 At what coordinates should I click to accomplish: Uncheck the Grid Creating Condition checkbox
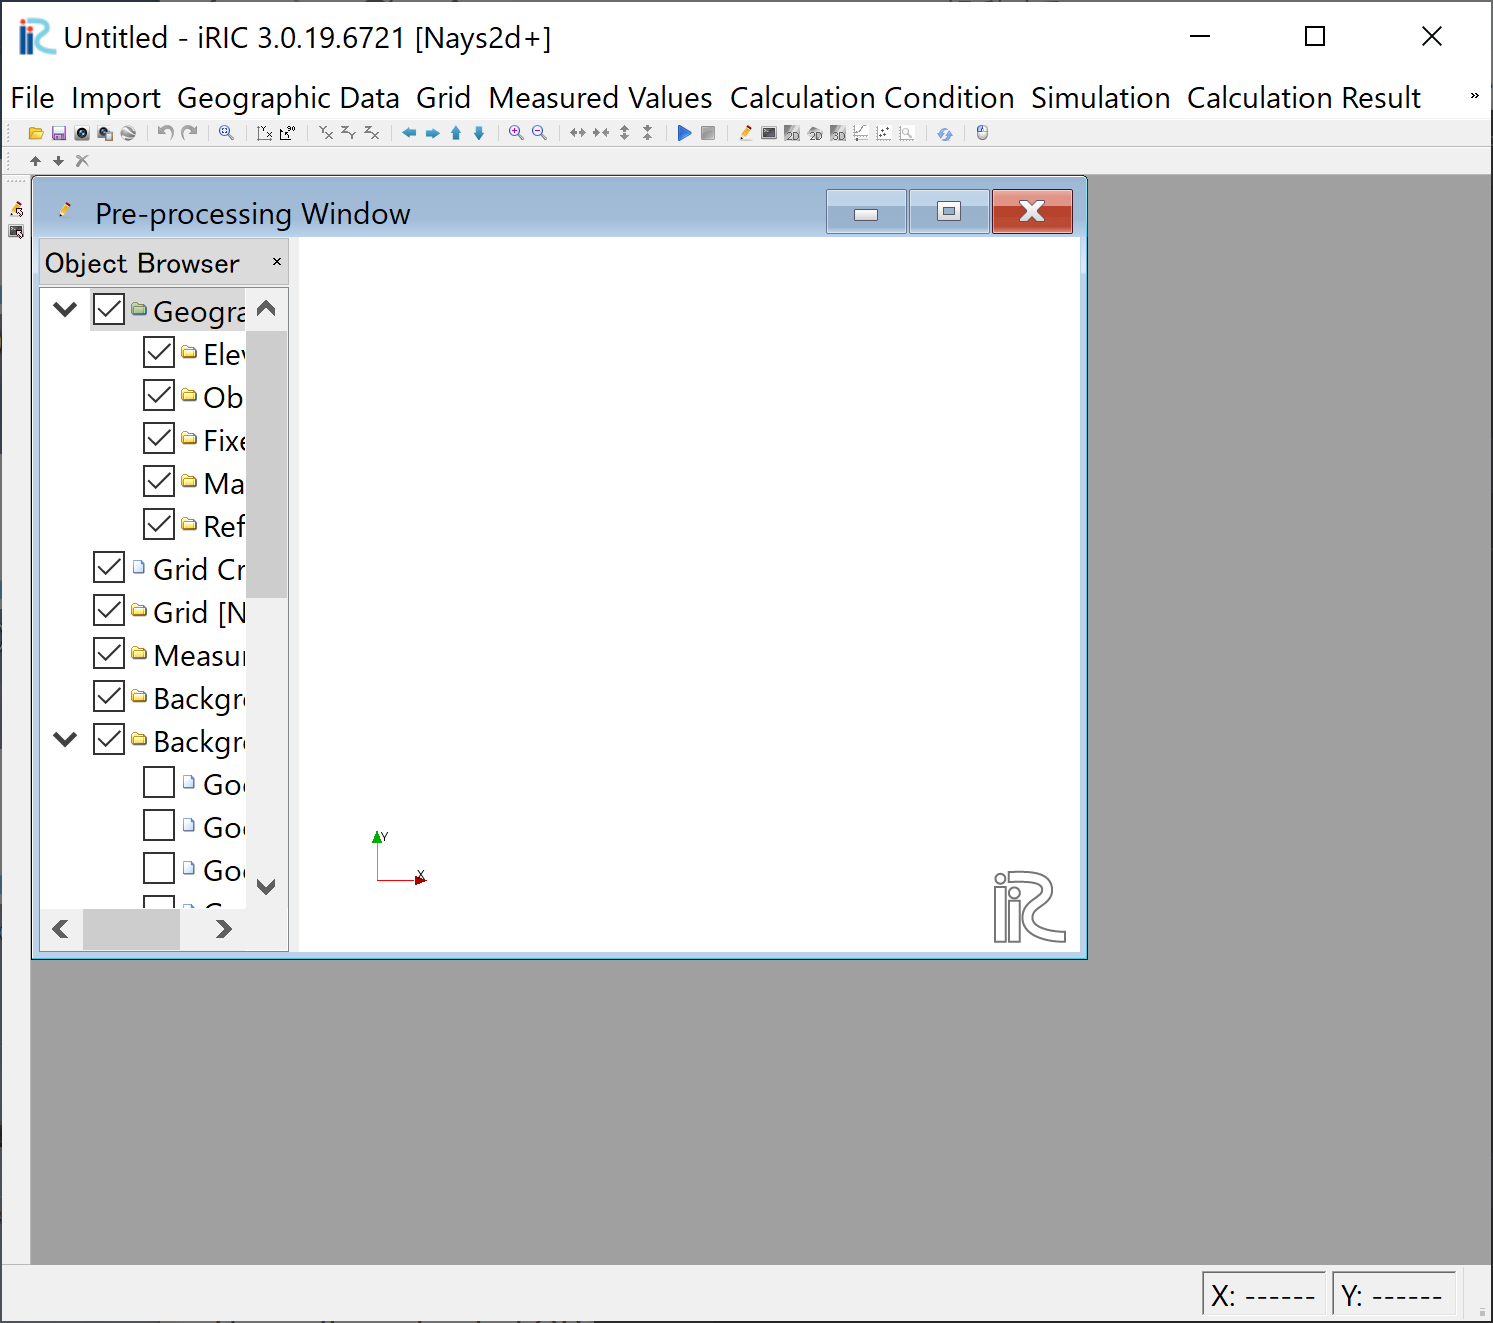(x=109, y=567)
